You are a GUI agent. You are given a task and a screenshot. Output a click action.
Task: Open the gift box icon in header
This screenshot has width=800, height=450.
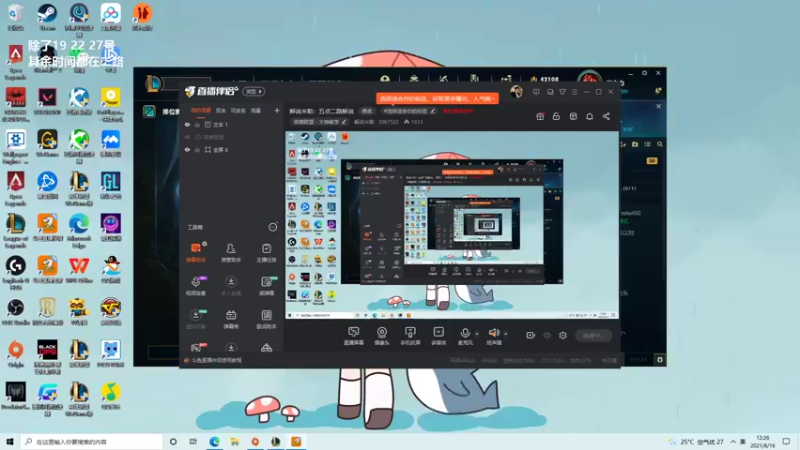click(540, 116)
